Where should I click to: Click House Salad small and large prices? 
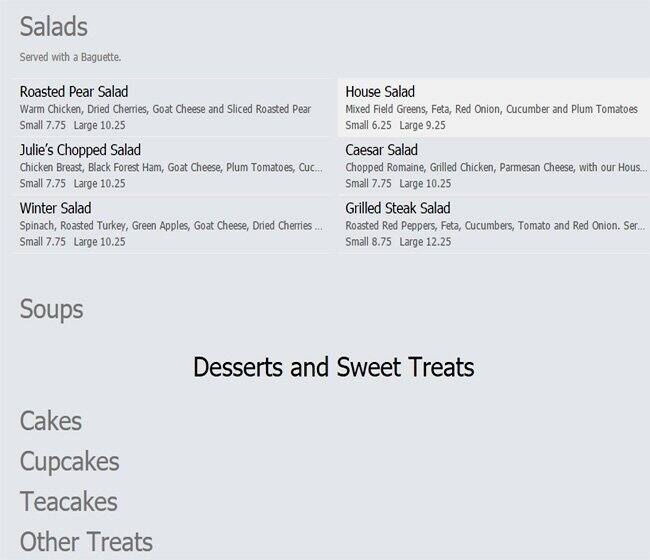pyautogui.click(x=395, y=126)
